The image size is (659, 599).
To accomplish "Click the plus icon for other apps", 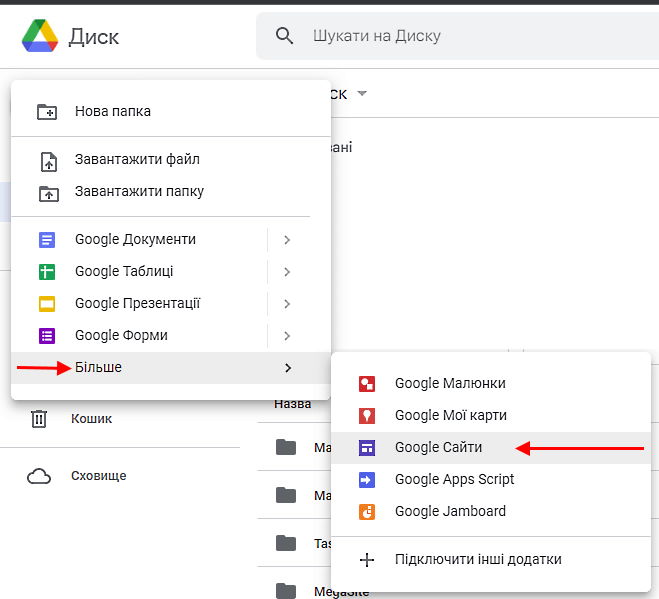I will [366, 560].
